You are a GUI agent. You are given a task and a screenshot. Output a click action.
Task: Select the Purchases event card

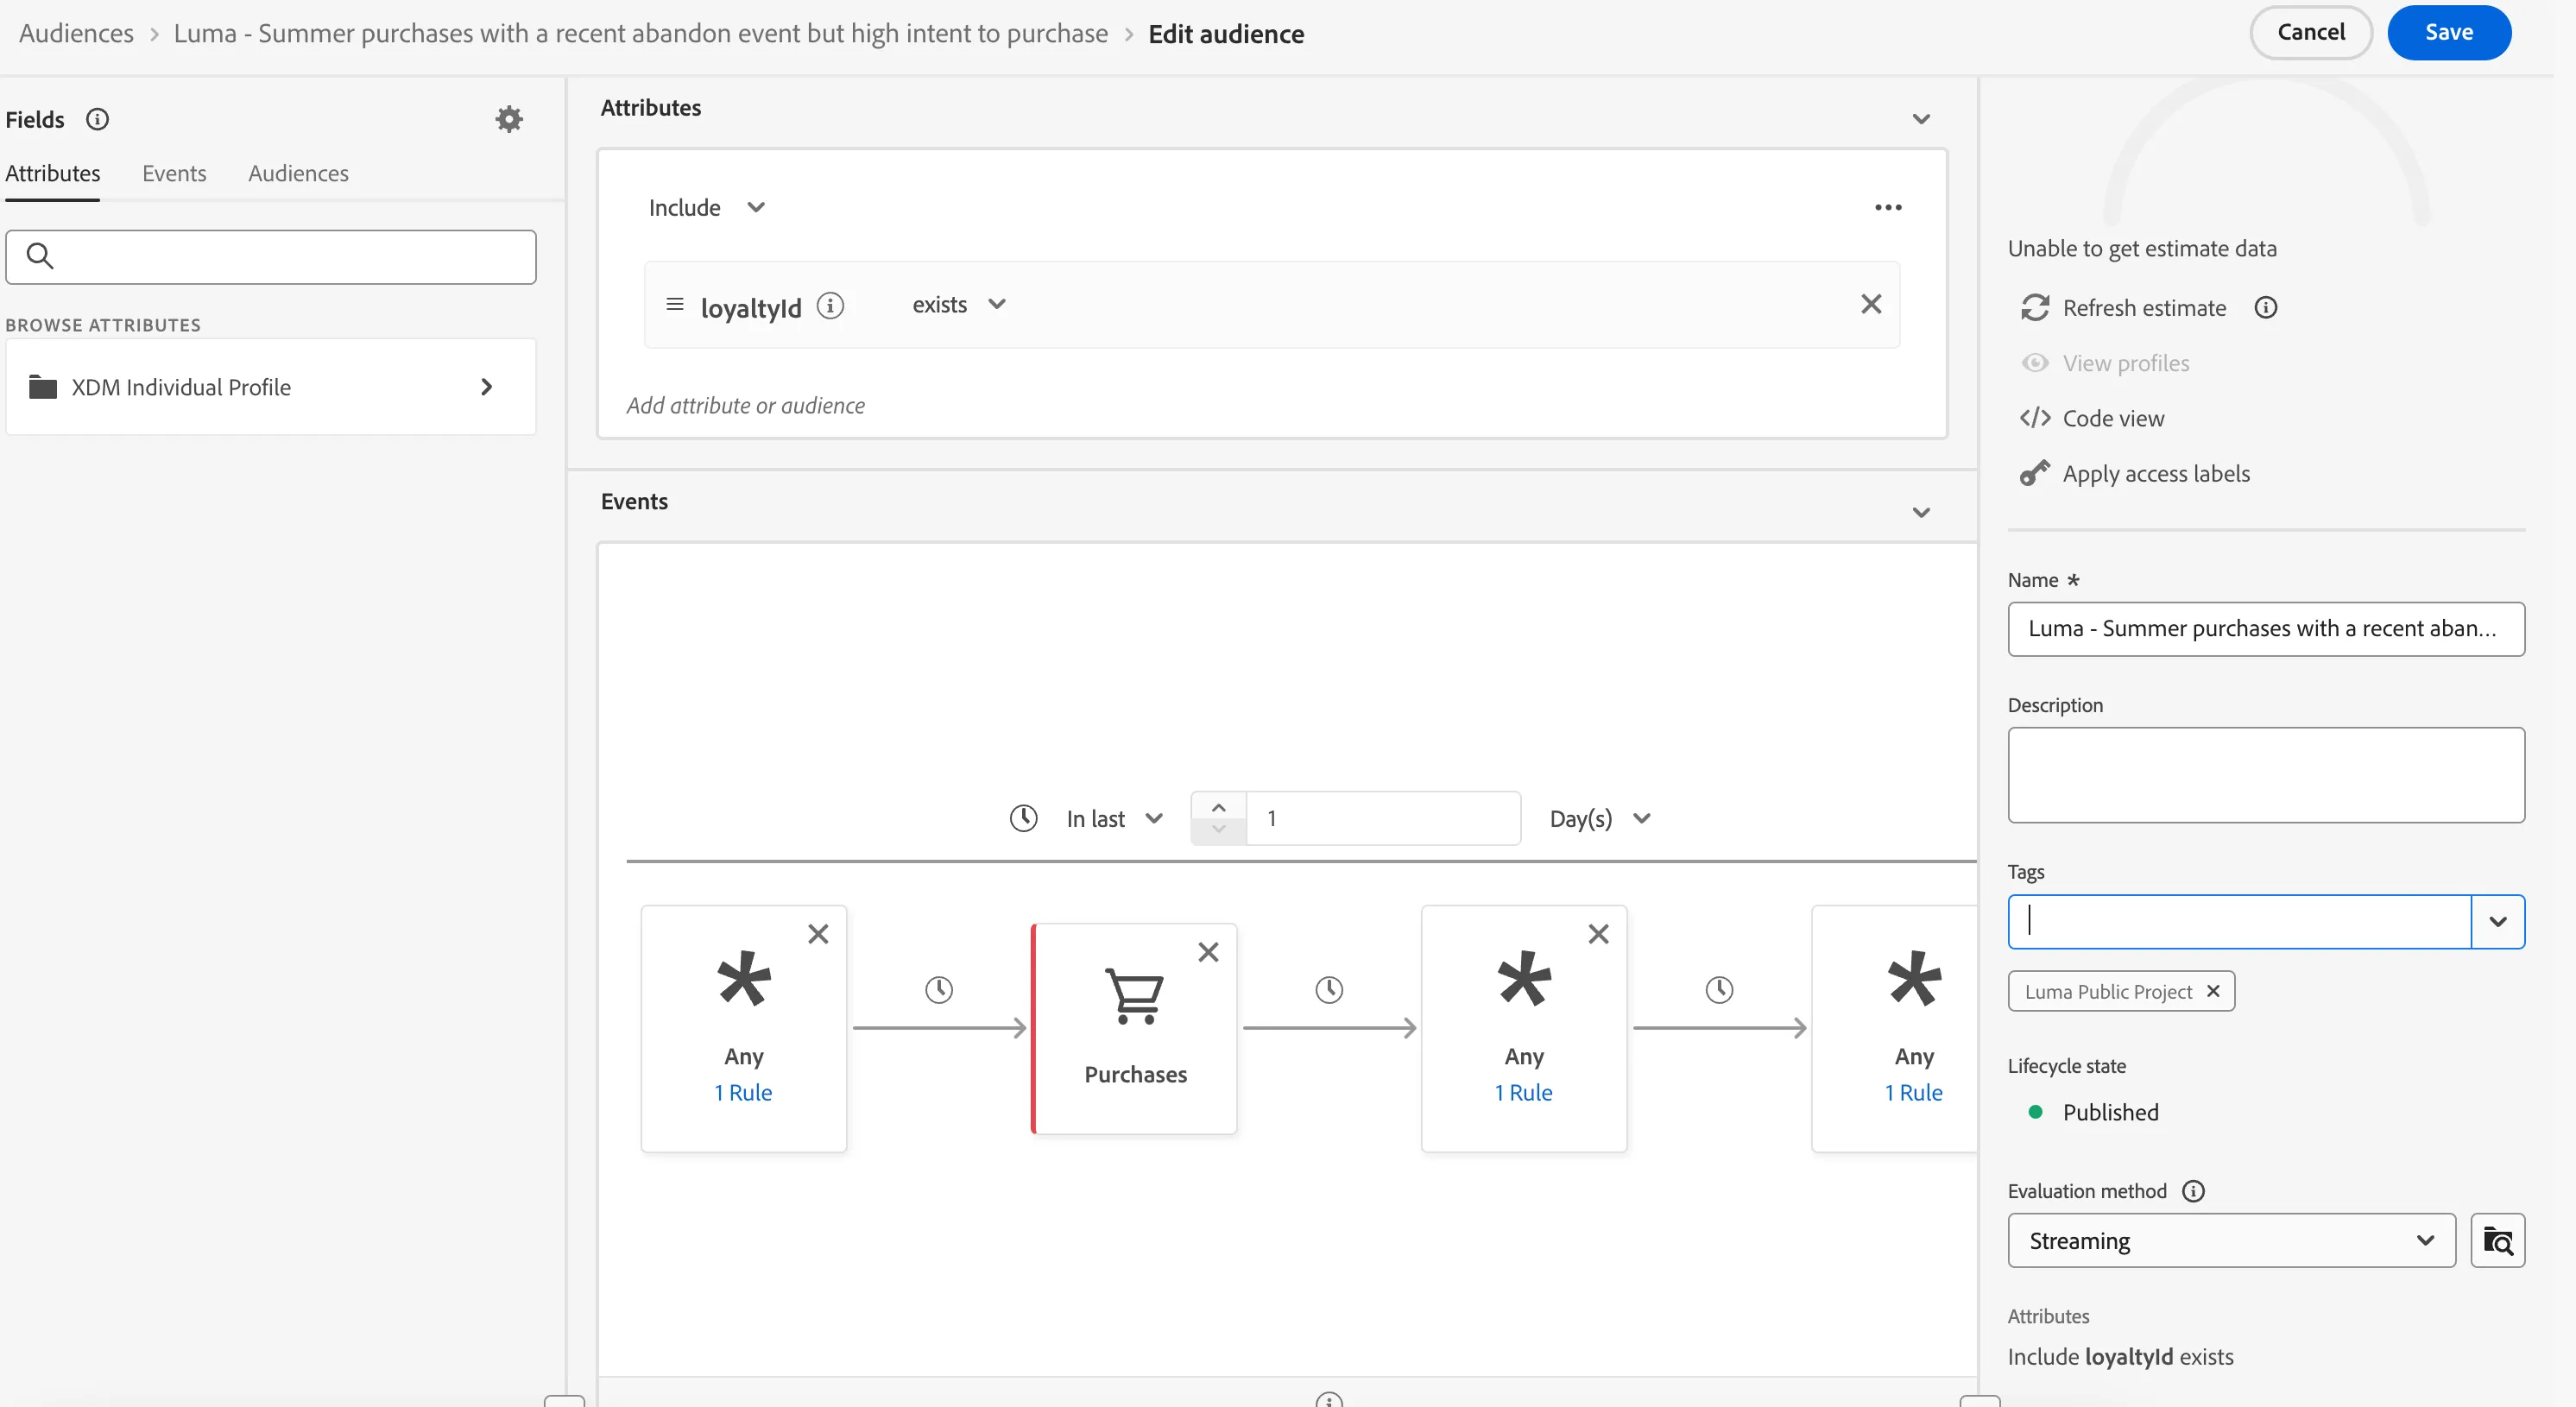pos(1135,1028)
